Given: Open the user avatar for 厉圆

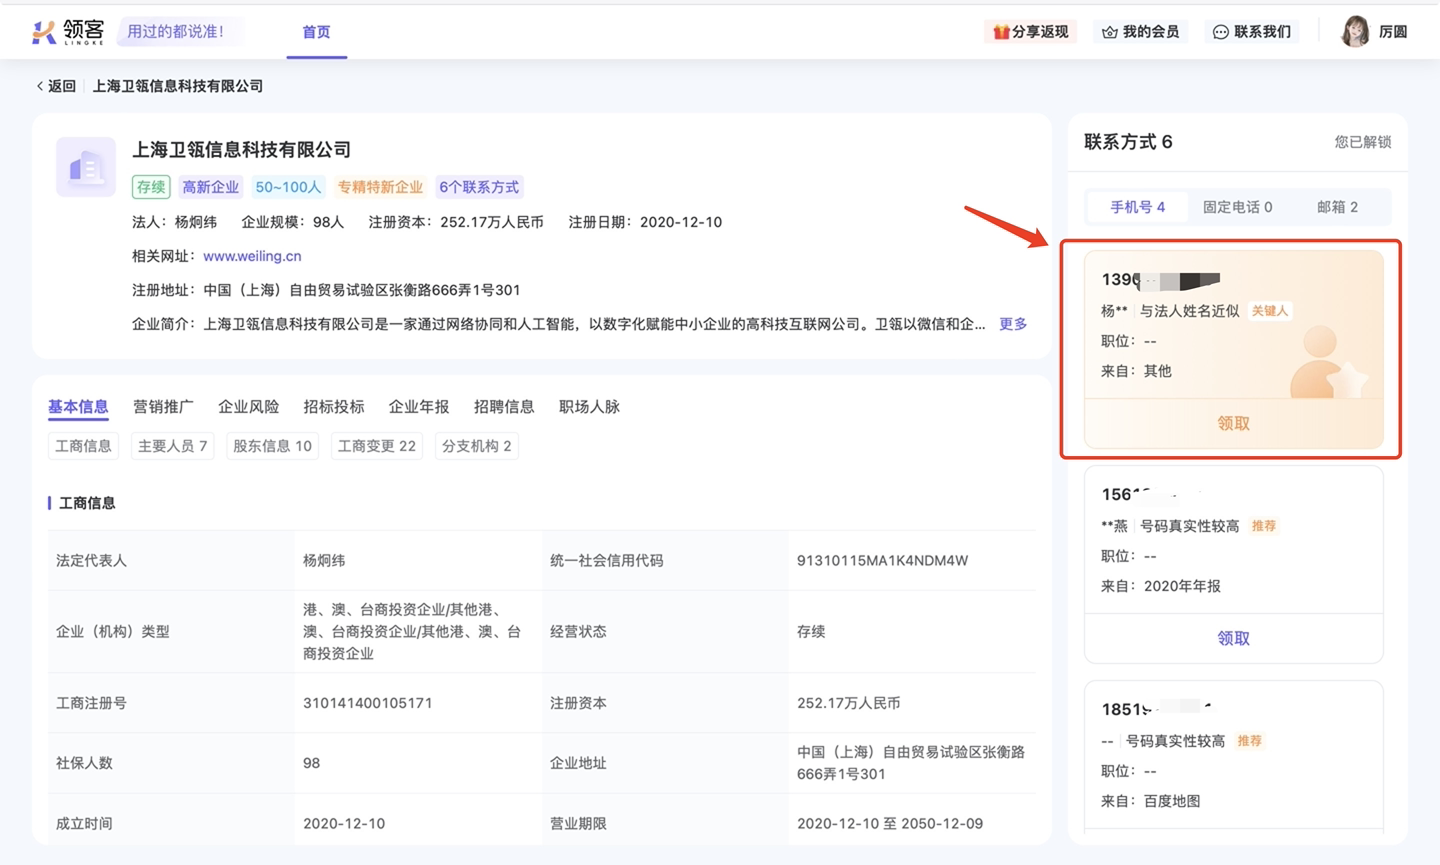Looking at the screenshot, I should pos(1355,31).
